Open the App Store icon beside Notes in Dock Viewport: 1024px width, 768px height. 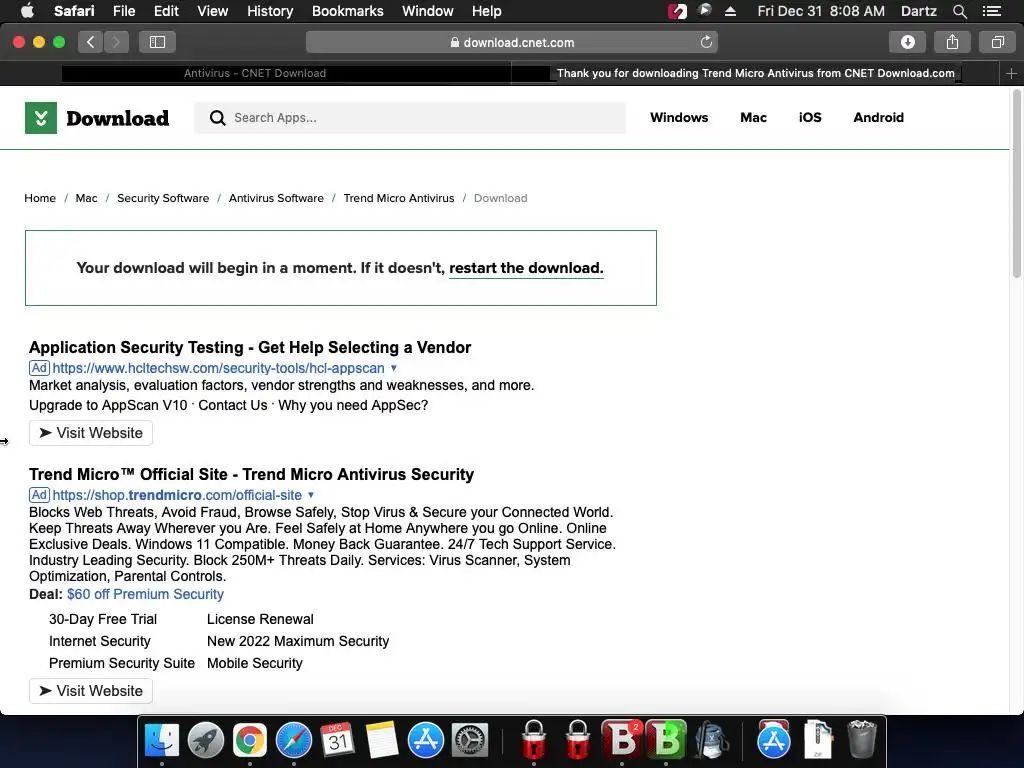pyautogui.click(x=426, y=741)
